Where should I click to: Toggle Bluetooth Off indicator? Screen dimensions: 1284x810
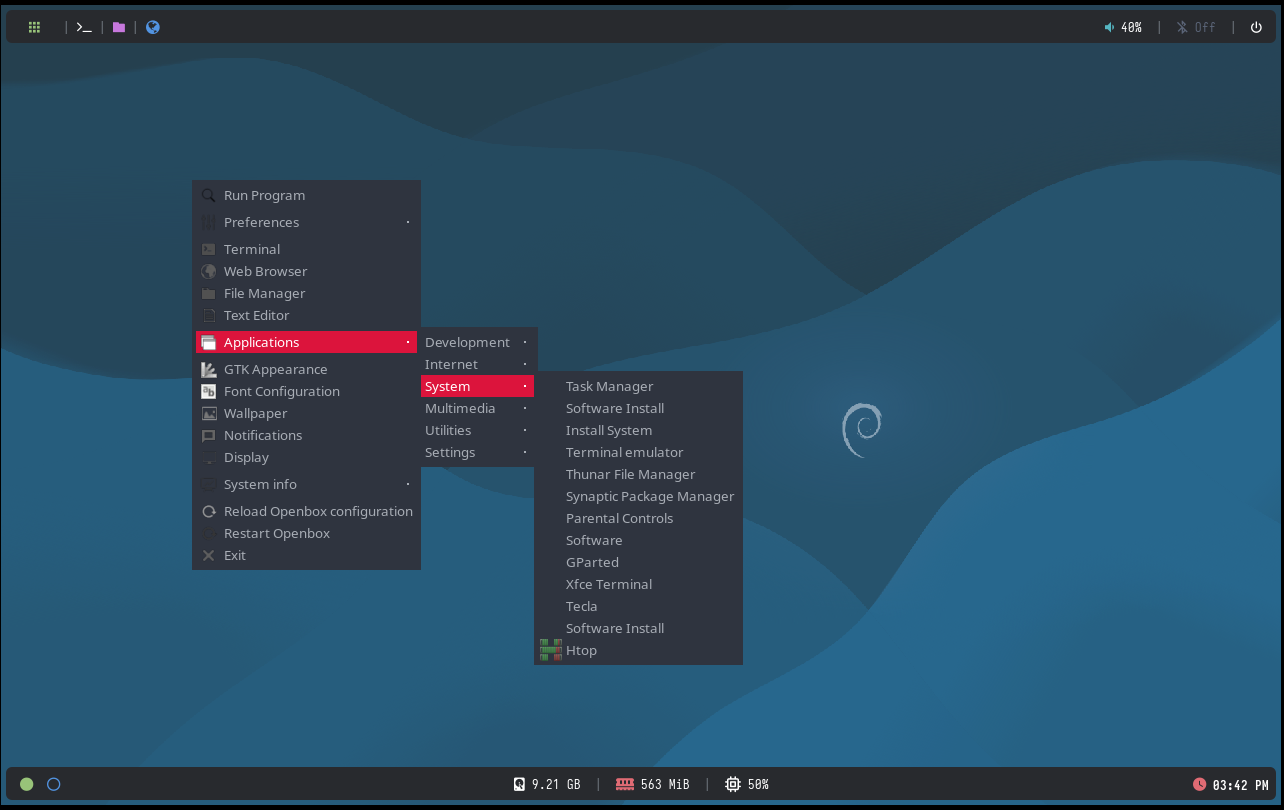point(1195,27)
